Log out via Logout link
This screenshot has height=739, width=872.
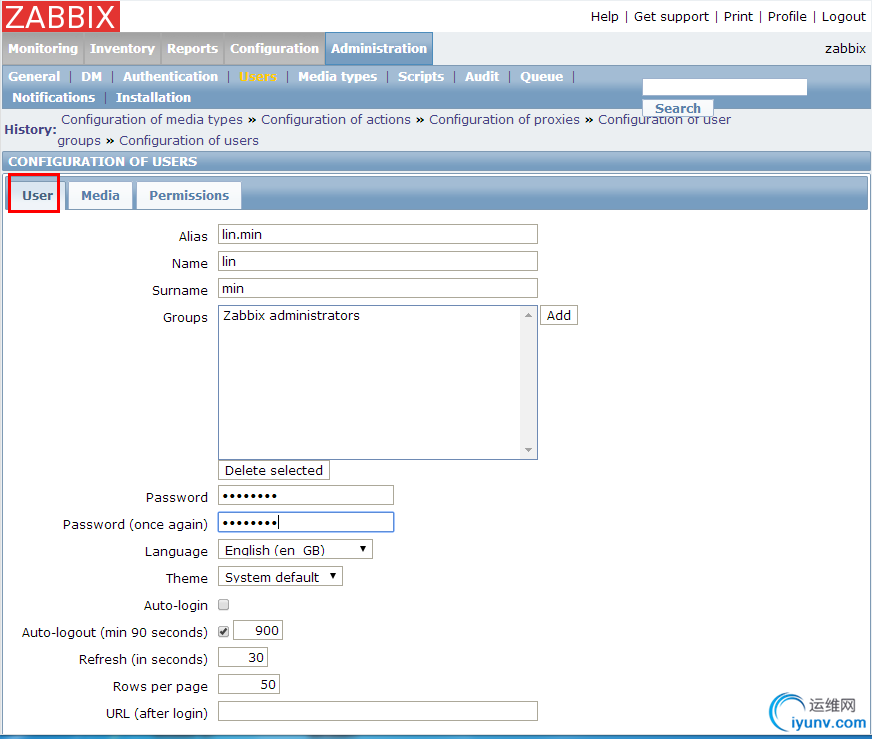click(x=844, y=17)
